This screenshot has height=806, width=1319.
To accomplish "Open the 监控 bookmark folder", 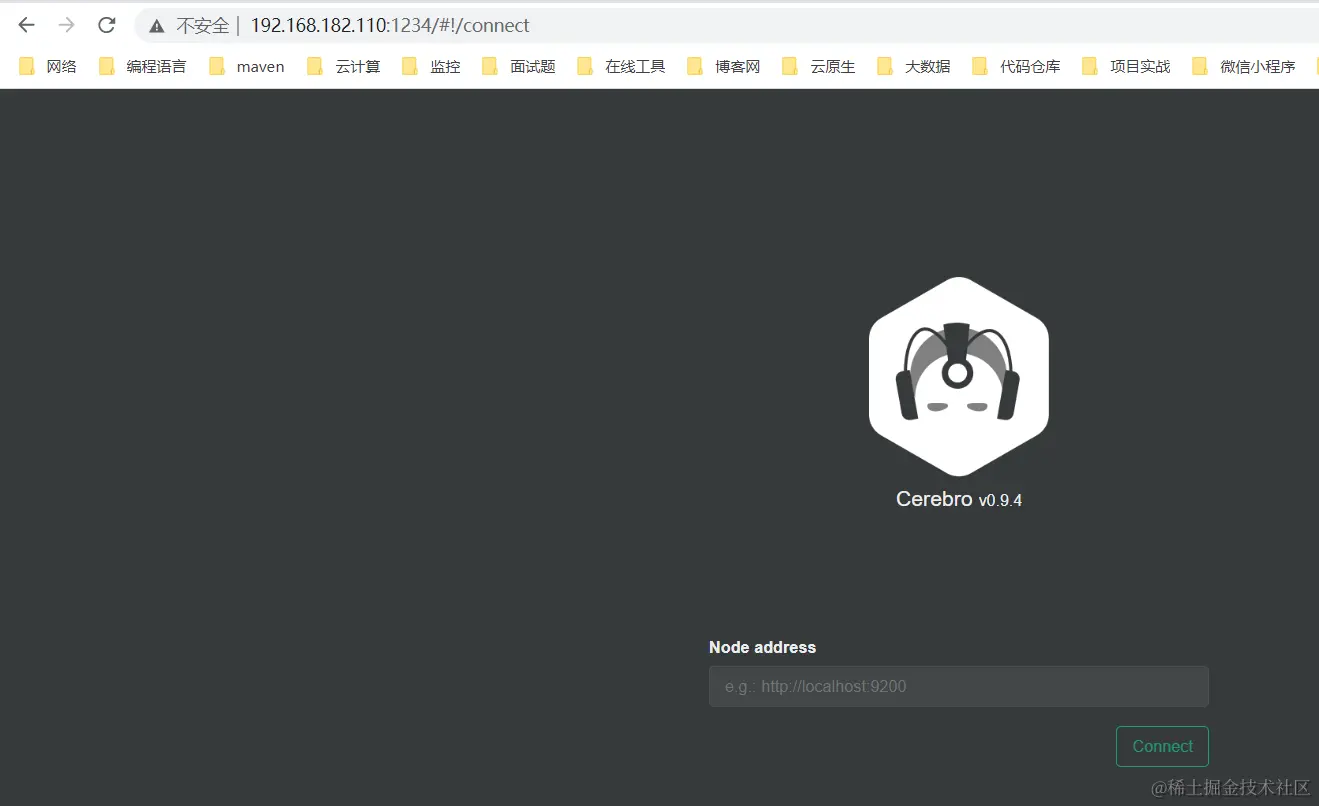I will click(x=431, y=66).
